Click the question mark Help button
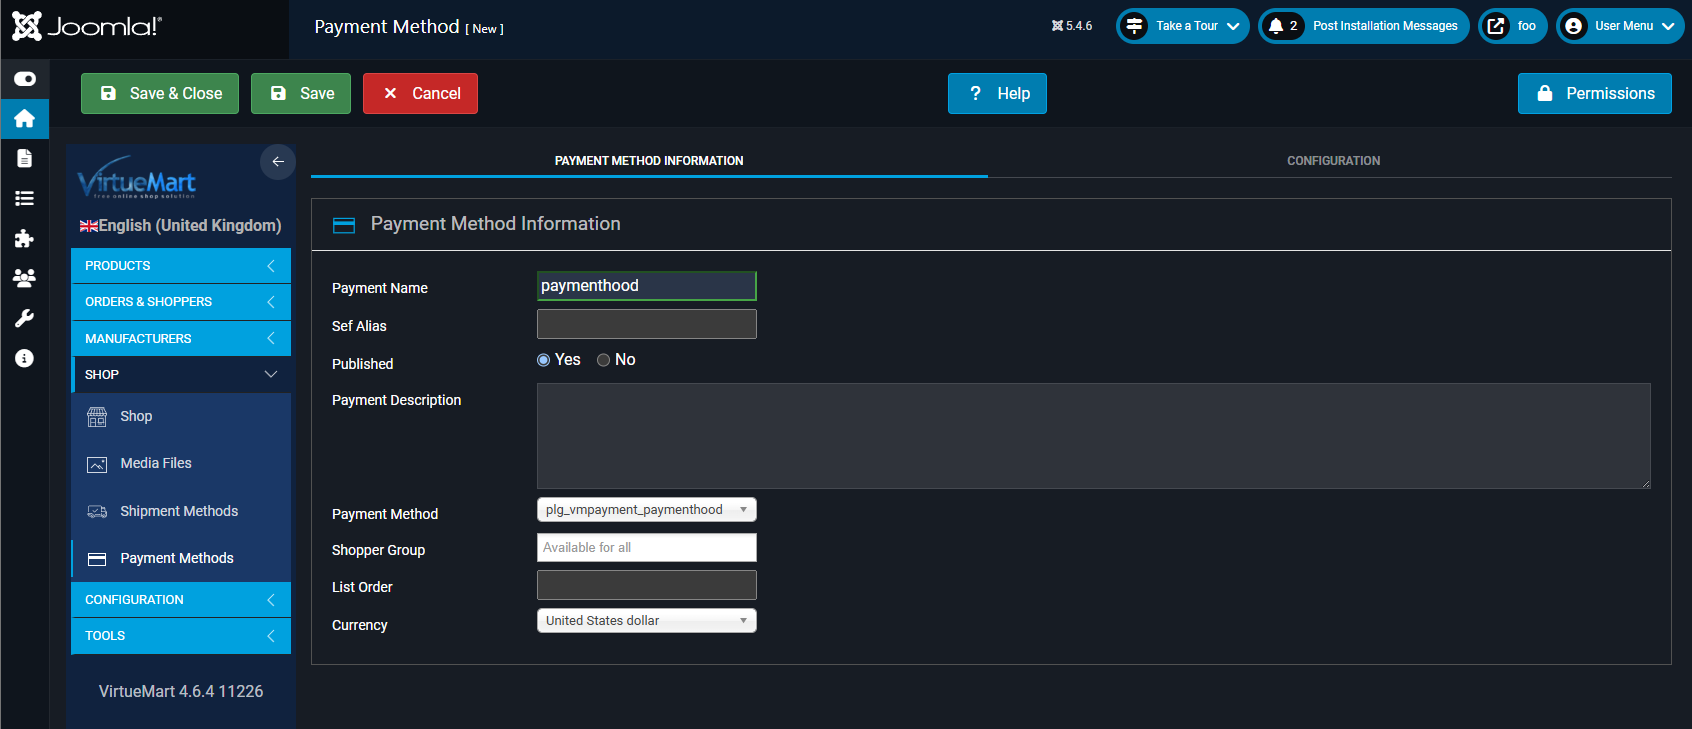The image size is (1692, 729). [997, 93]
